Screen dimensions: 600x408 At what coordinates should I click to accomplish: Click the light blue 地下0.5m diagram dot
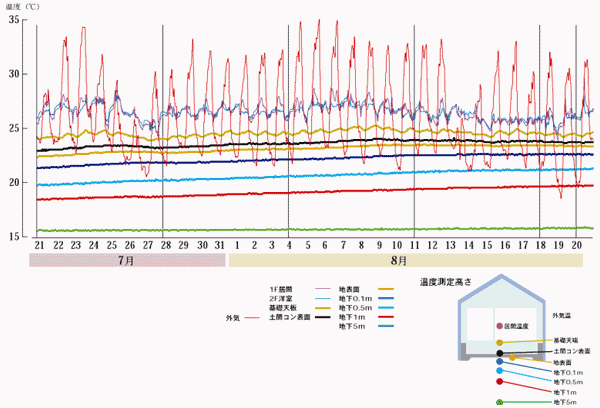click(x=499, y=370)
